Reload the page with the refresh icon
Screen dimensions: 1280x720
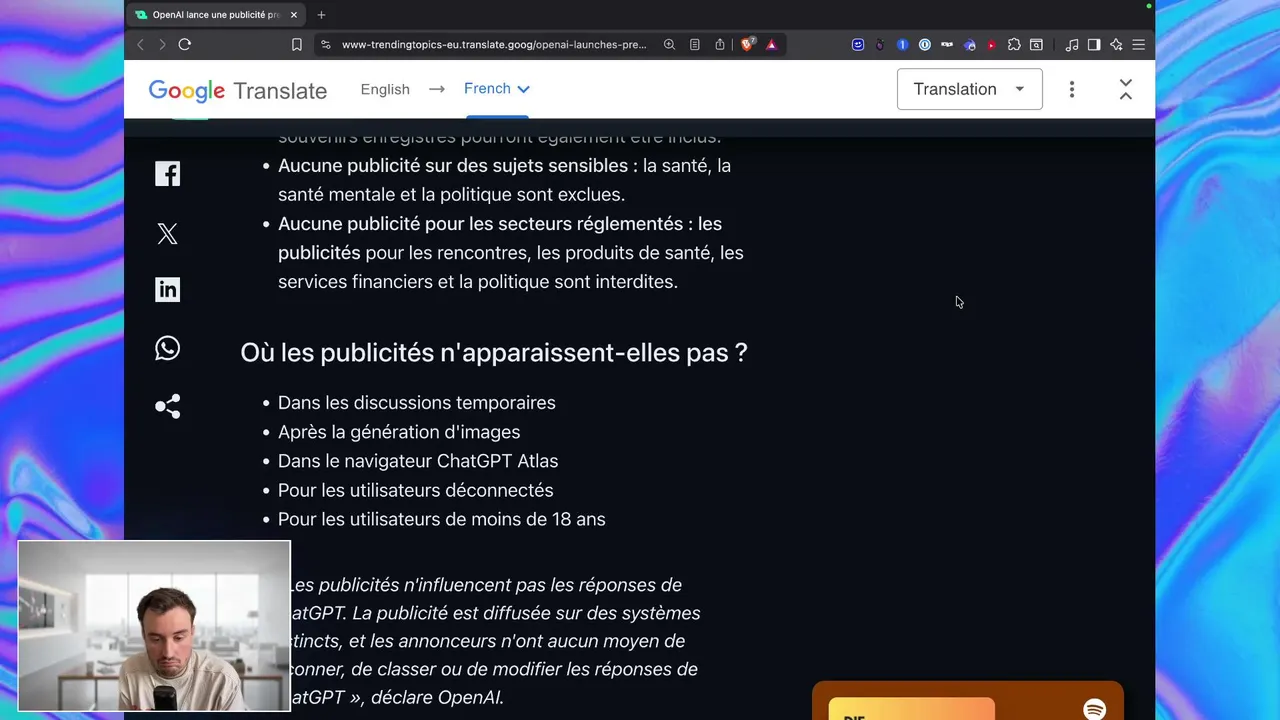[185, 44]
